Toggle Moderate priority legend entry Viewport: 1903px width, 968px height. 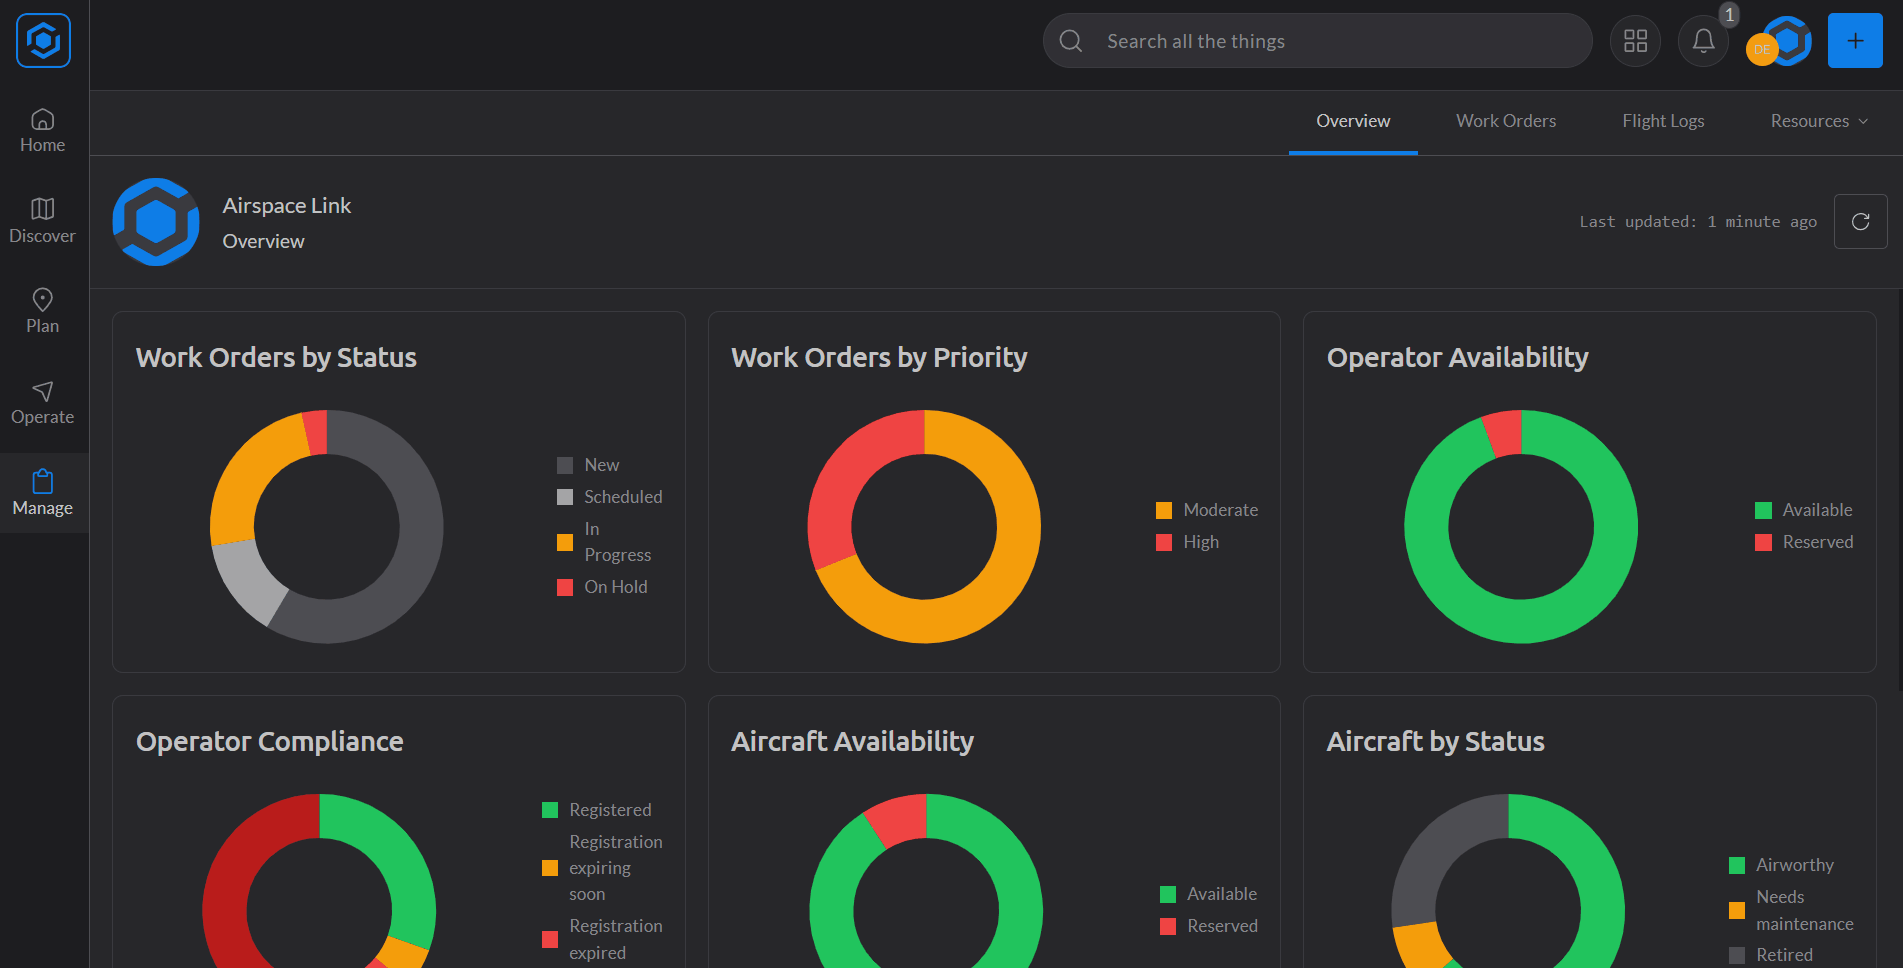(x=1207, y=510)
